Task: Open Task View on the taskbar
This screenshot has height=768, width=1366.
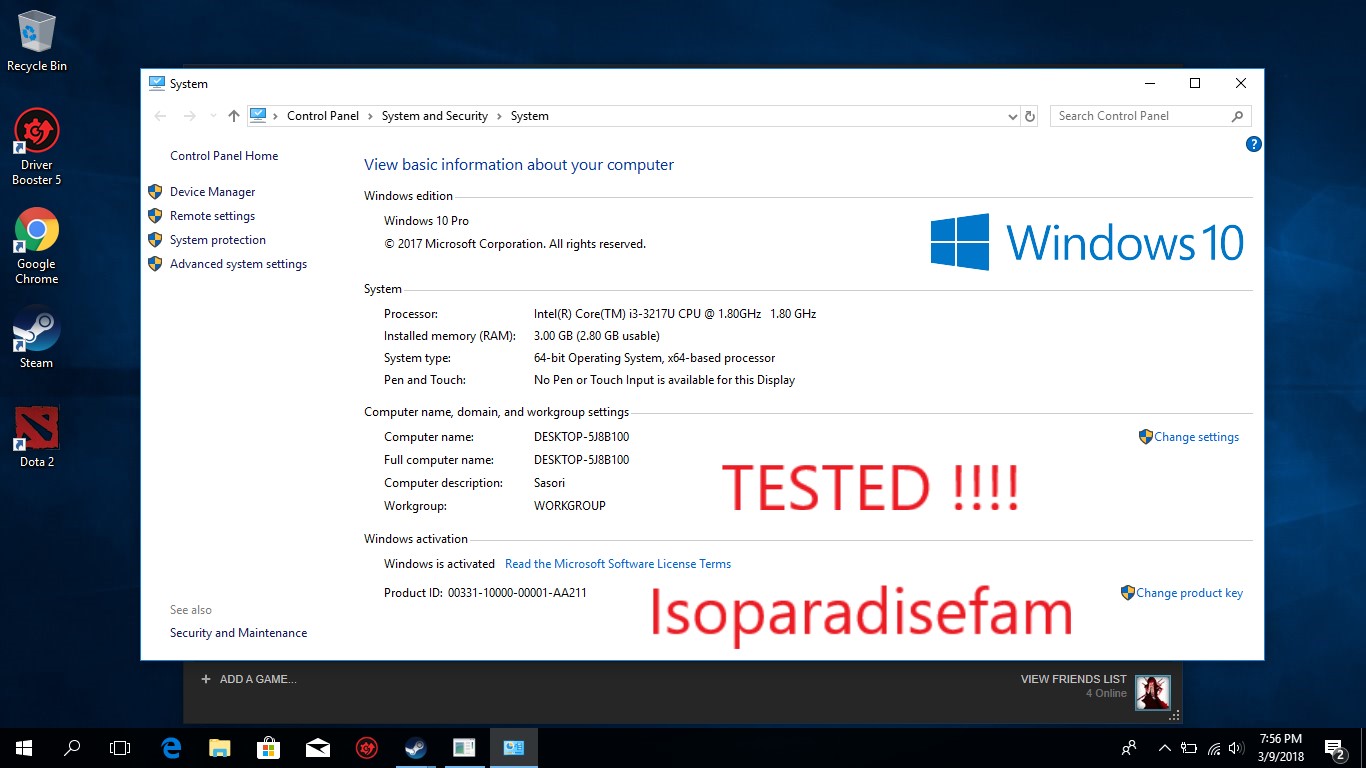Action: [x=119, y=747]
